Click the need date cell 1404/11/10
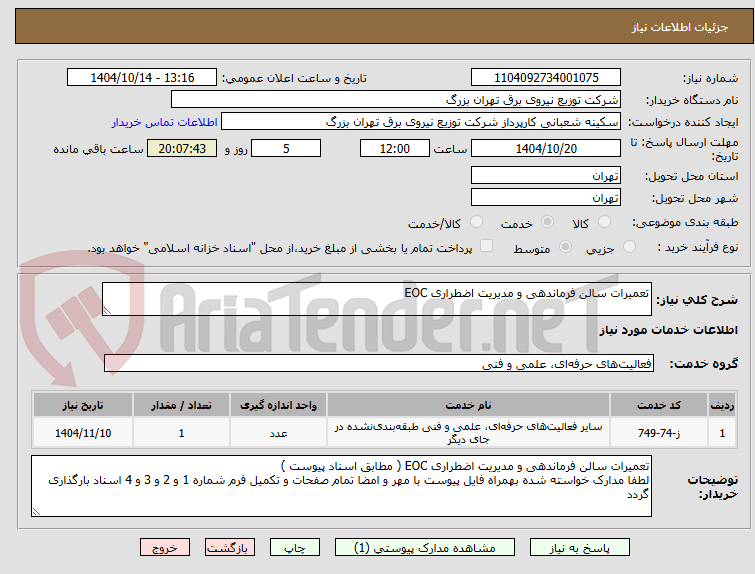The image size is (755, 574). [83, 433]
